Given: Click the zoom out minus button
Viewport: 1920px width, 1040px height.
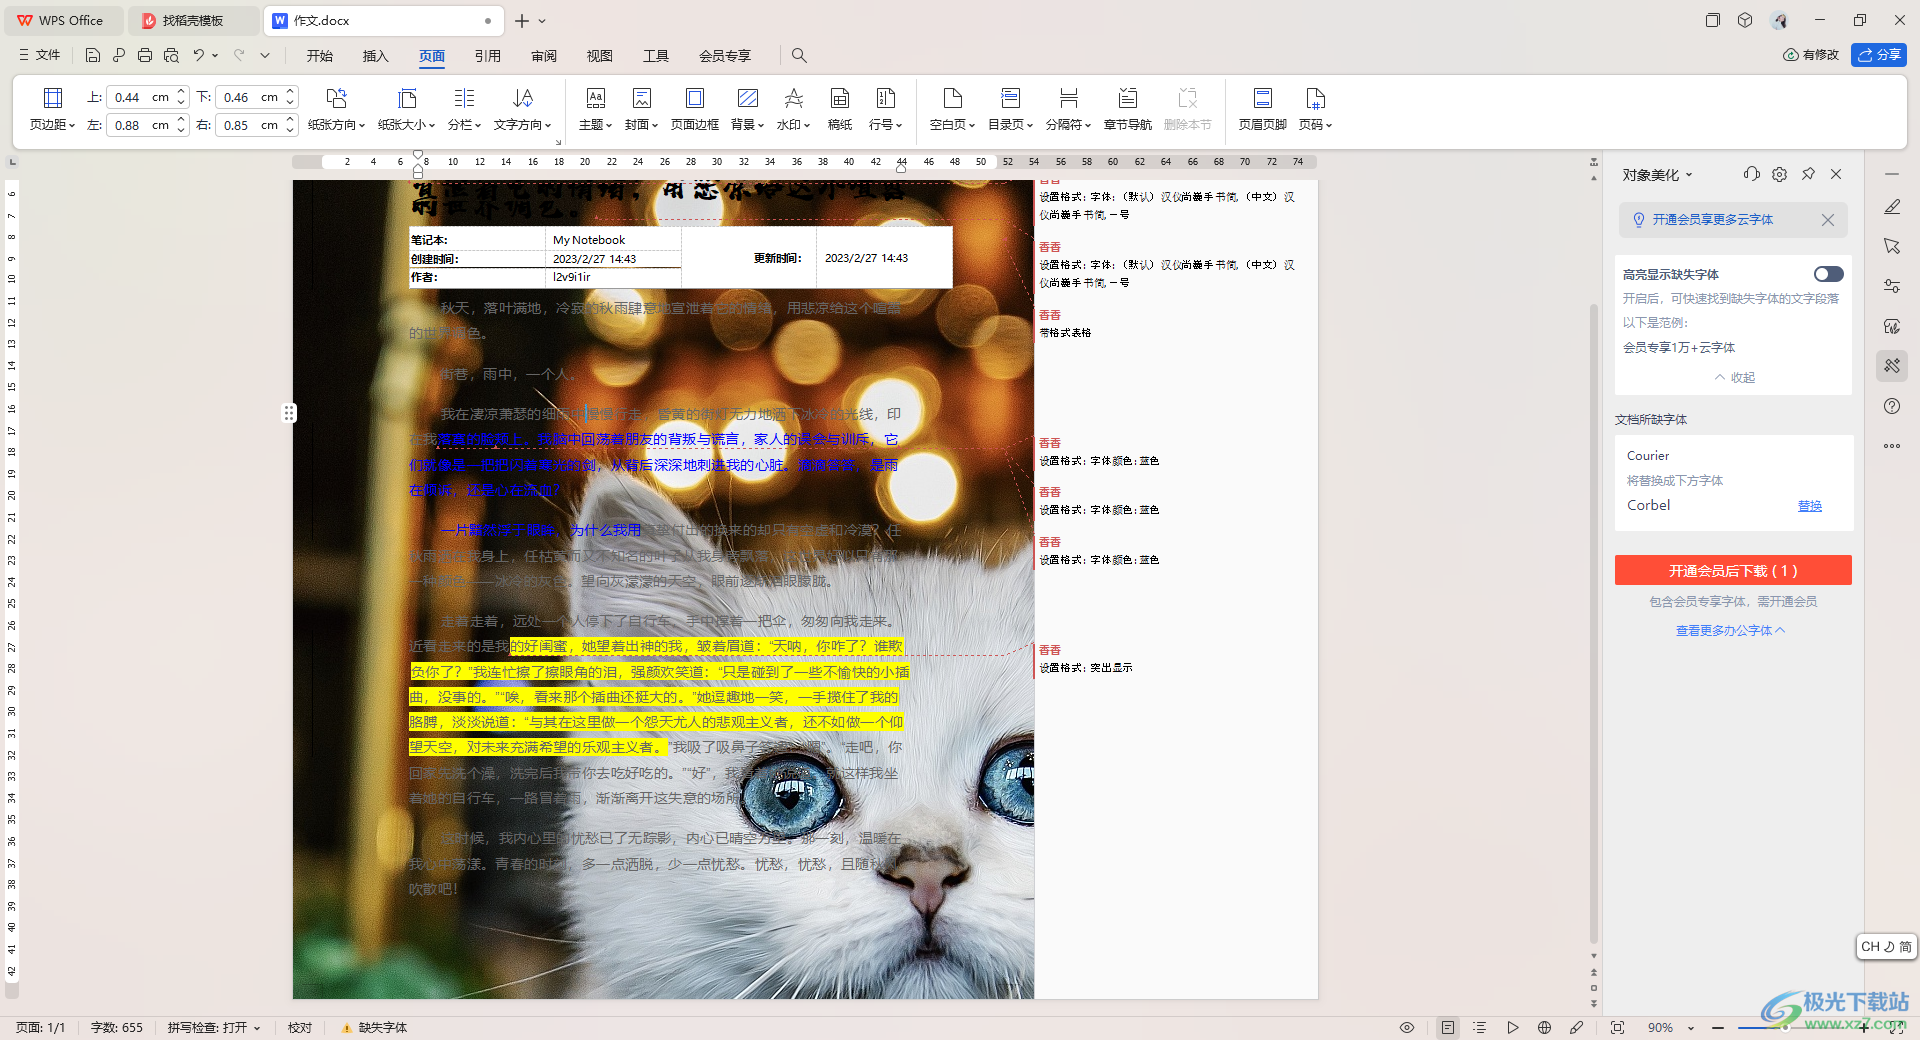Looking at the screenshot, I should 1717,1027.
